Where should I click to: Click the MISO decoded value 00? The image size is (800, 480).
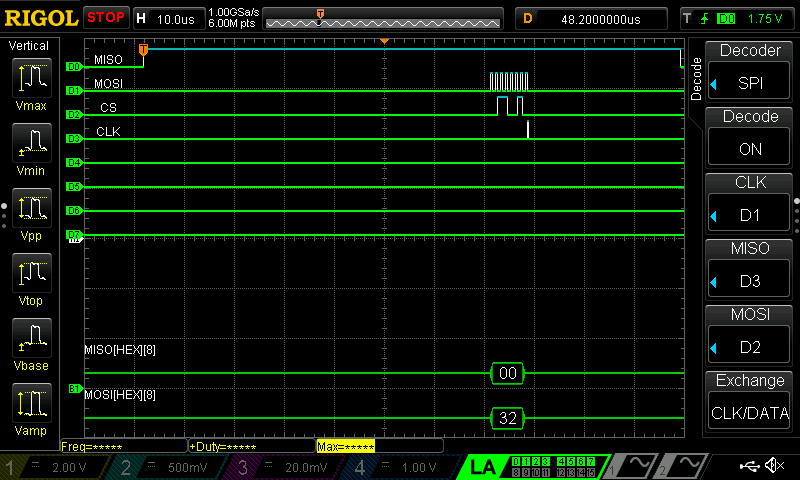click(507, 373)
